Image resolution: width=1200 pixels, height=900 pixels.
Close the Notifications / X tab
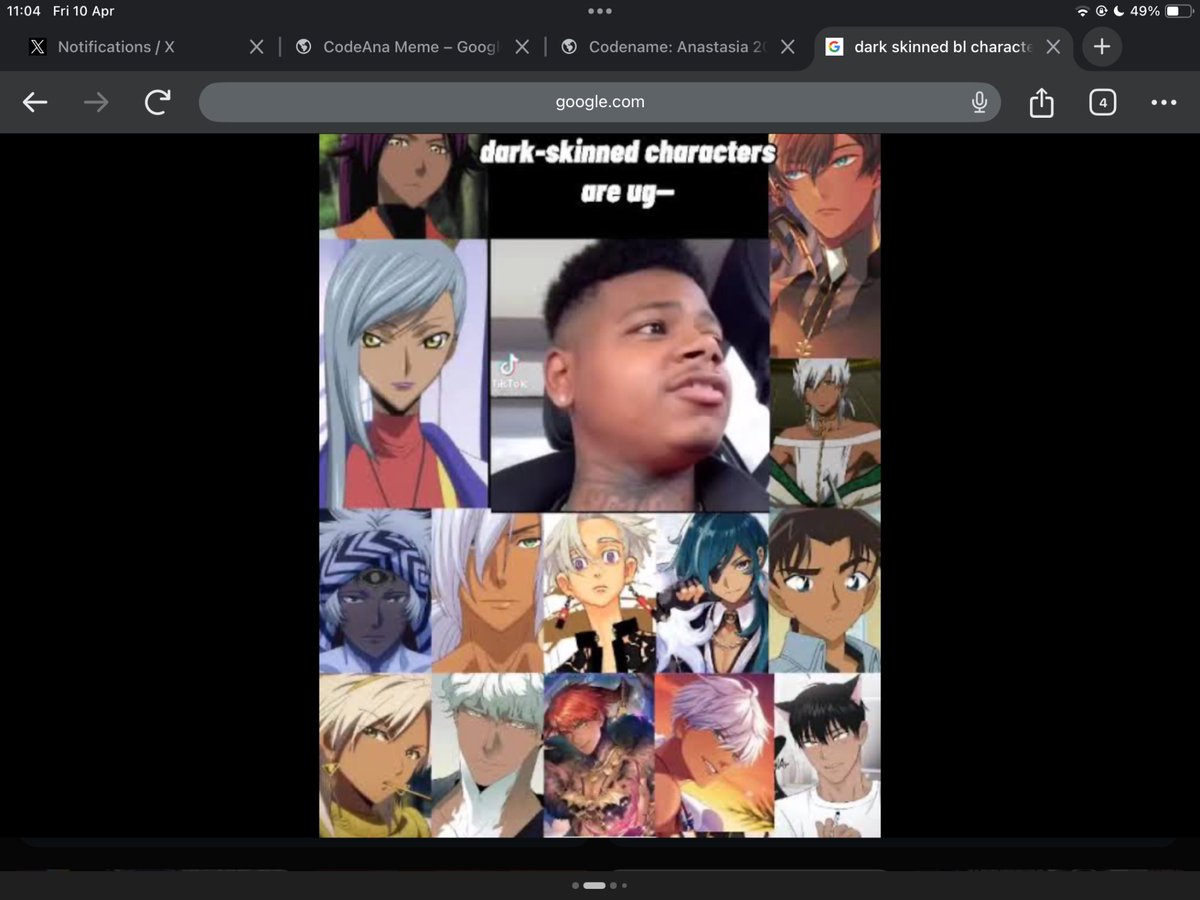click(256, 47)
